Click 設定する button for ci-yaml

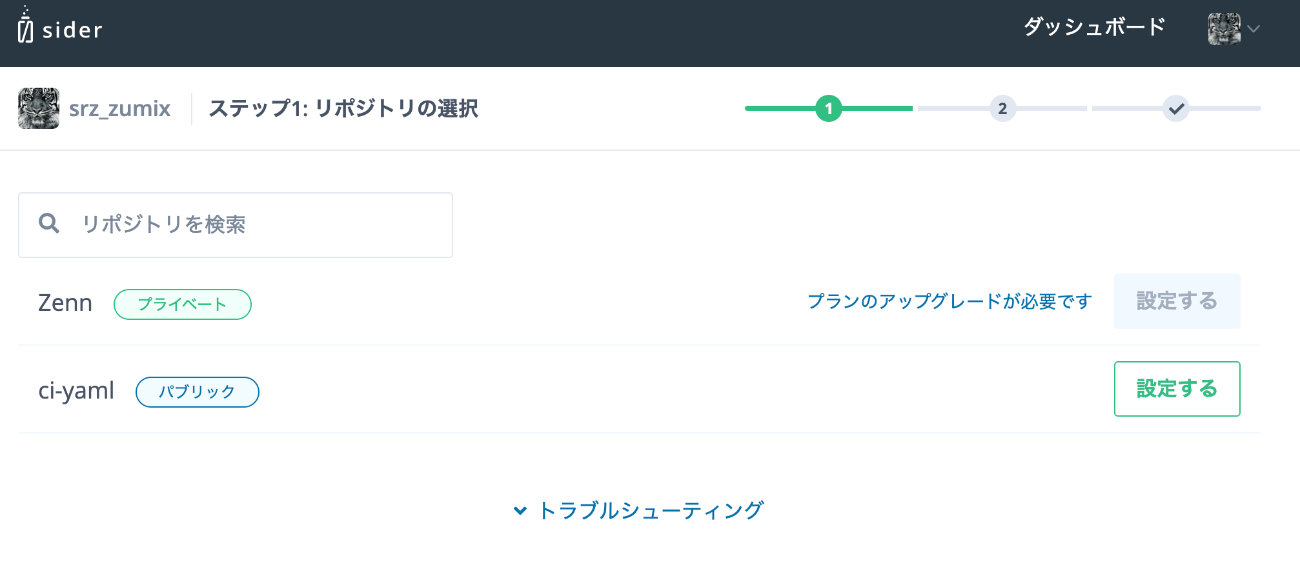pos(1177,389)
